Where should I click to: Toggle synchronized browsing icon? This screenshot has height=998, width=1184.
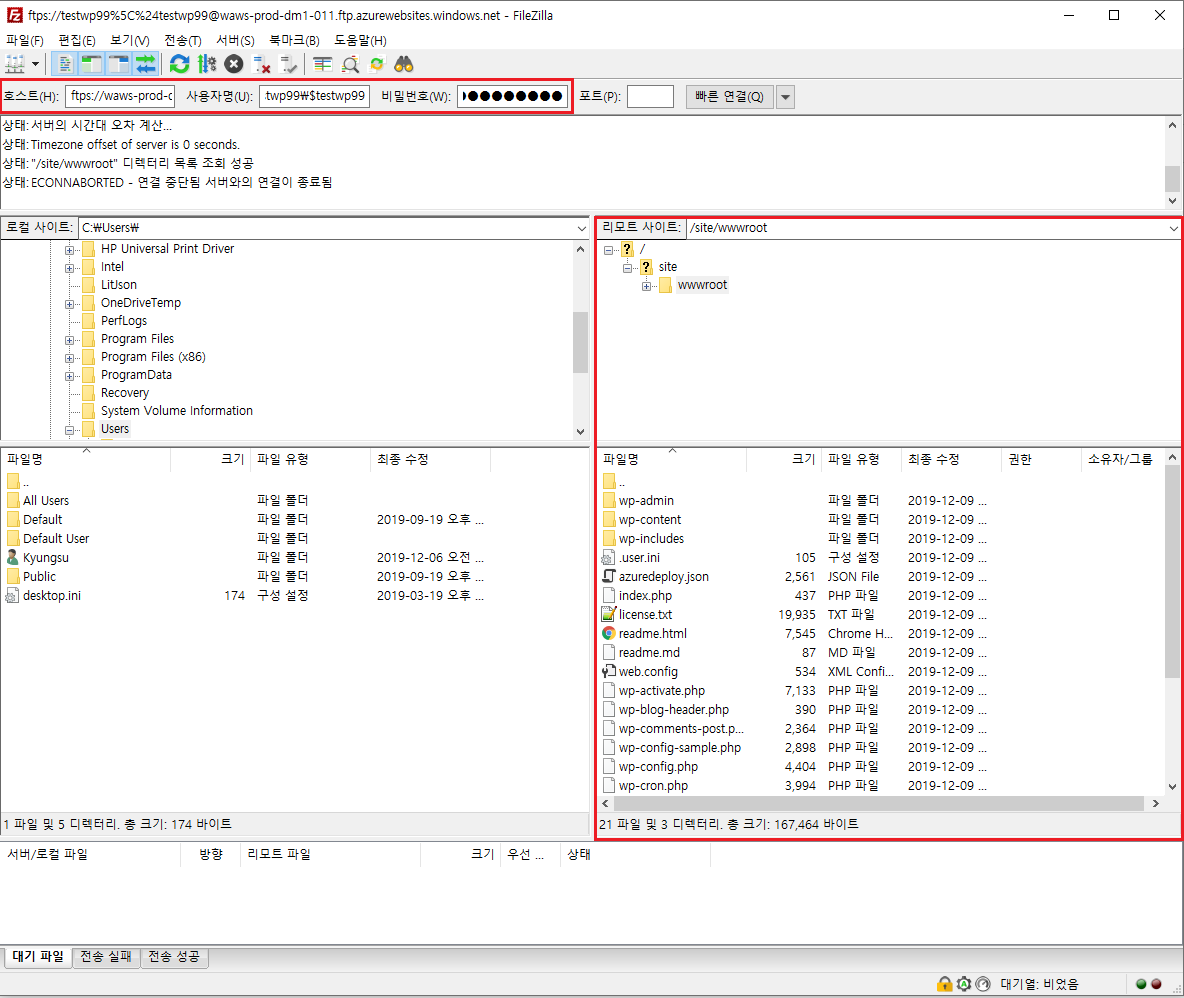click(378, 65)
